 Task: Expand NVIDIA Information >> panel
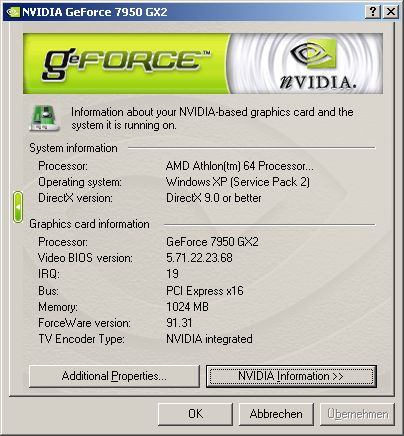[x=291, y=376]
